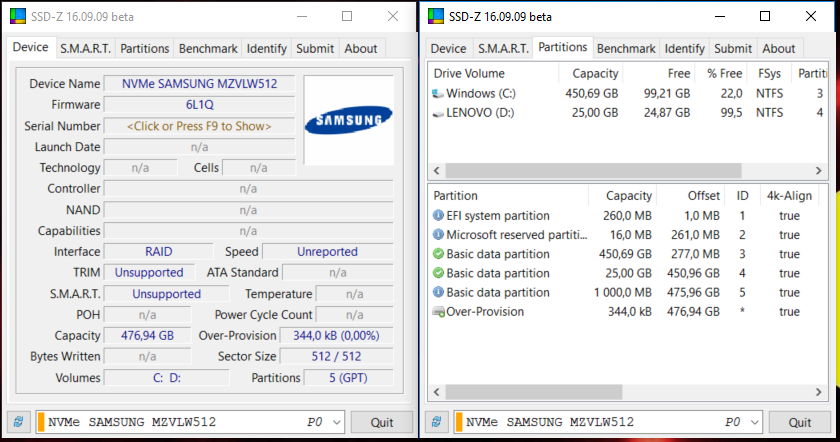
Task: Click the FSys column header
Action: coord(769,73)
